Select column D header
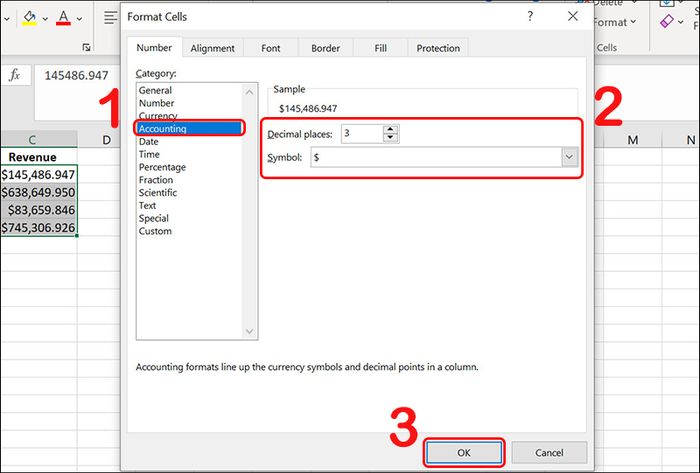Screen dimensions: 700x473 [x=106, y=140]
